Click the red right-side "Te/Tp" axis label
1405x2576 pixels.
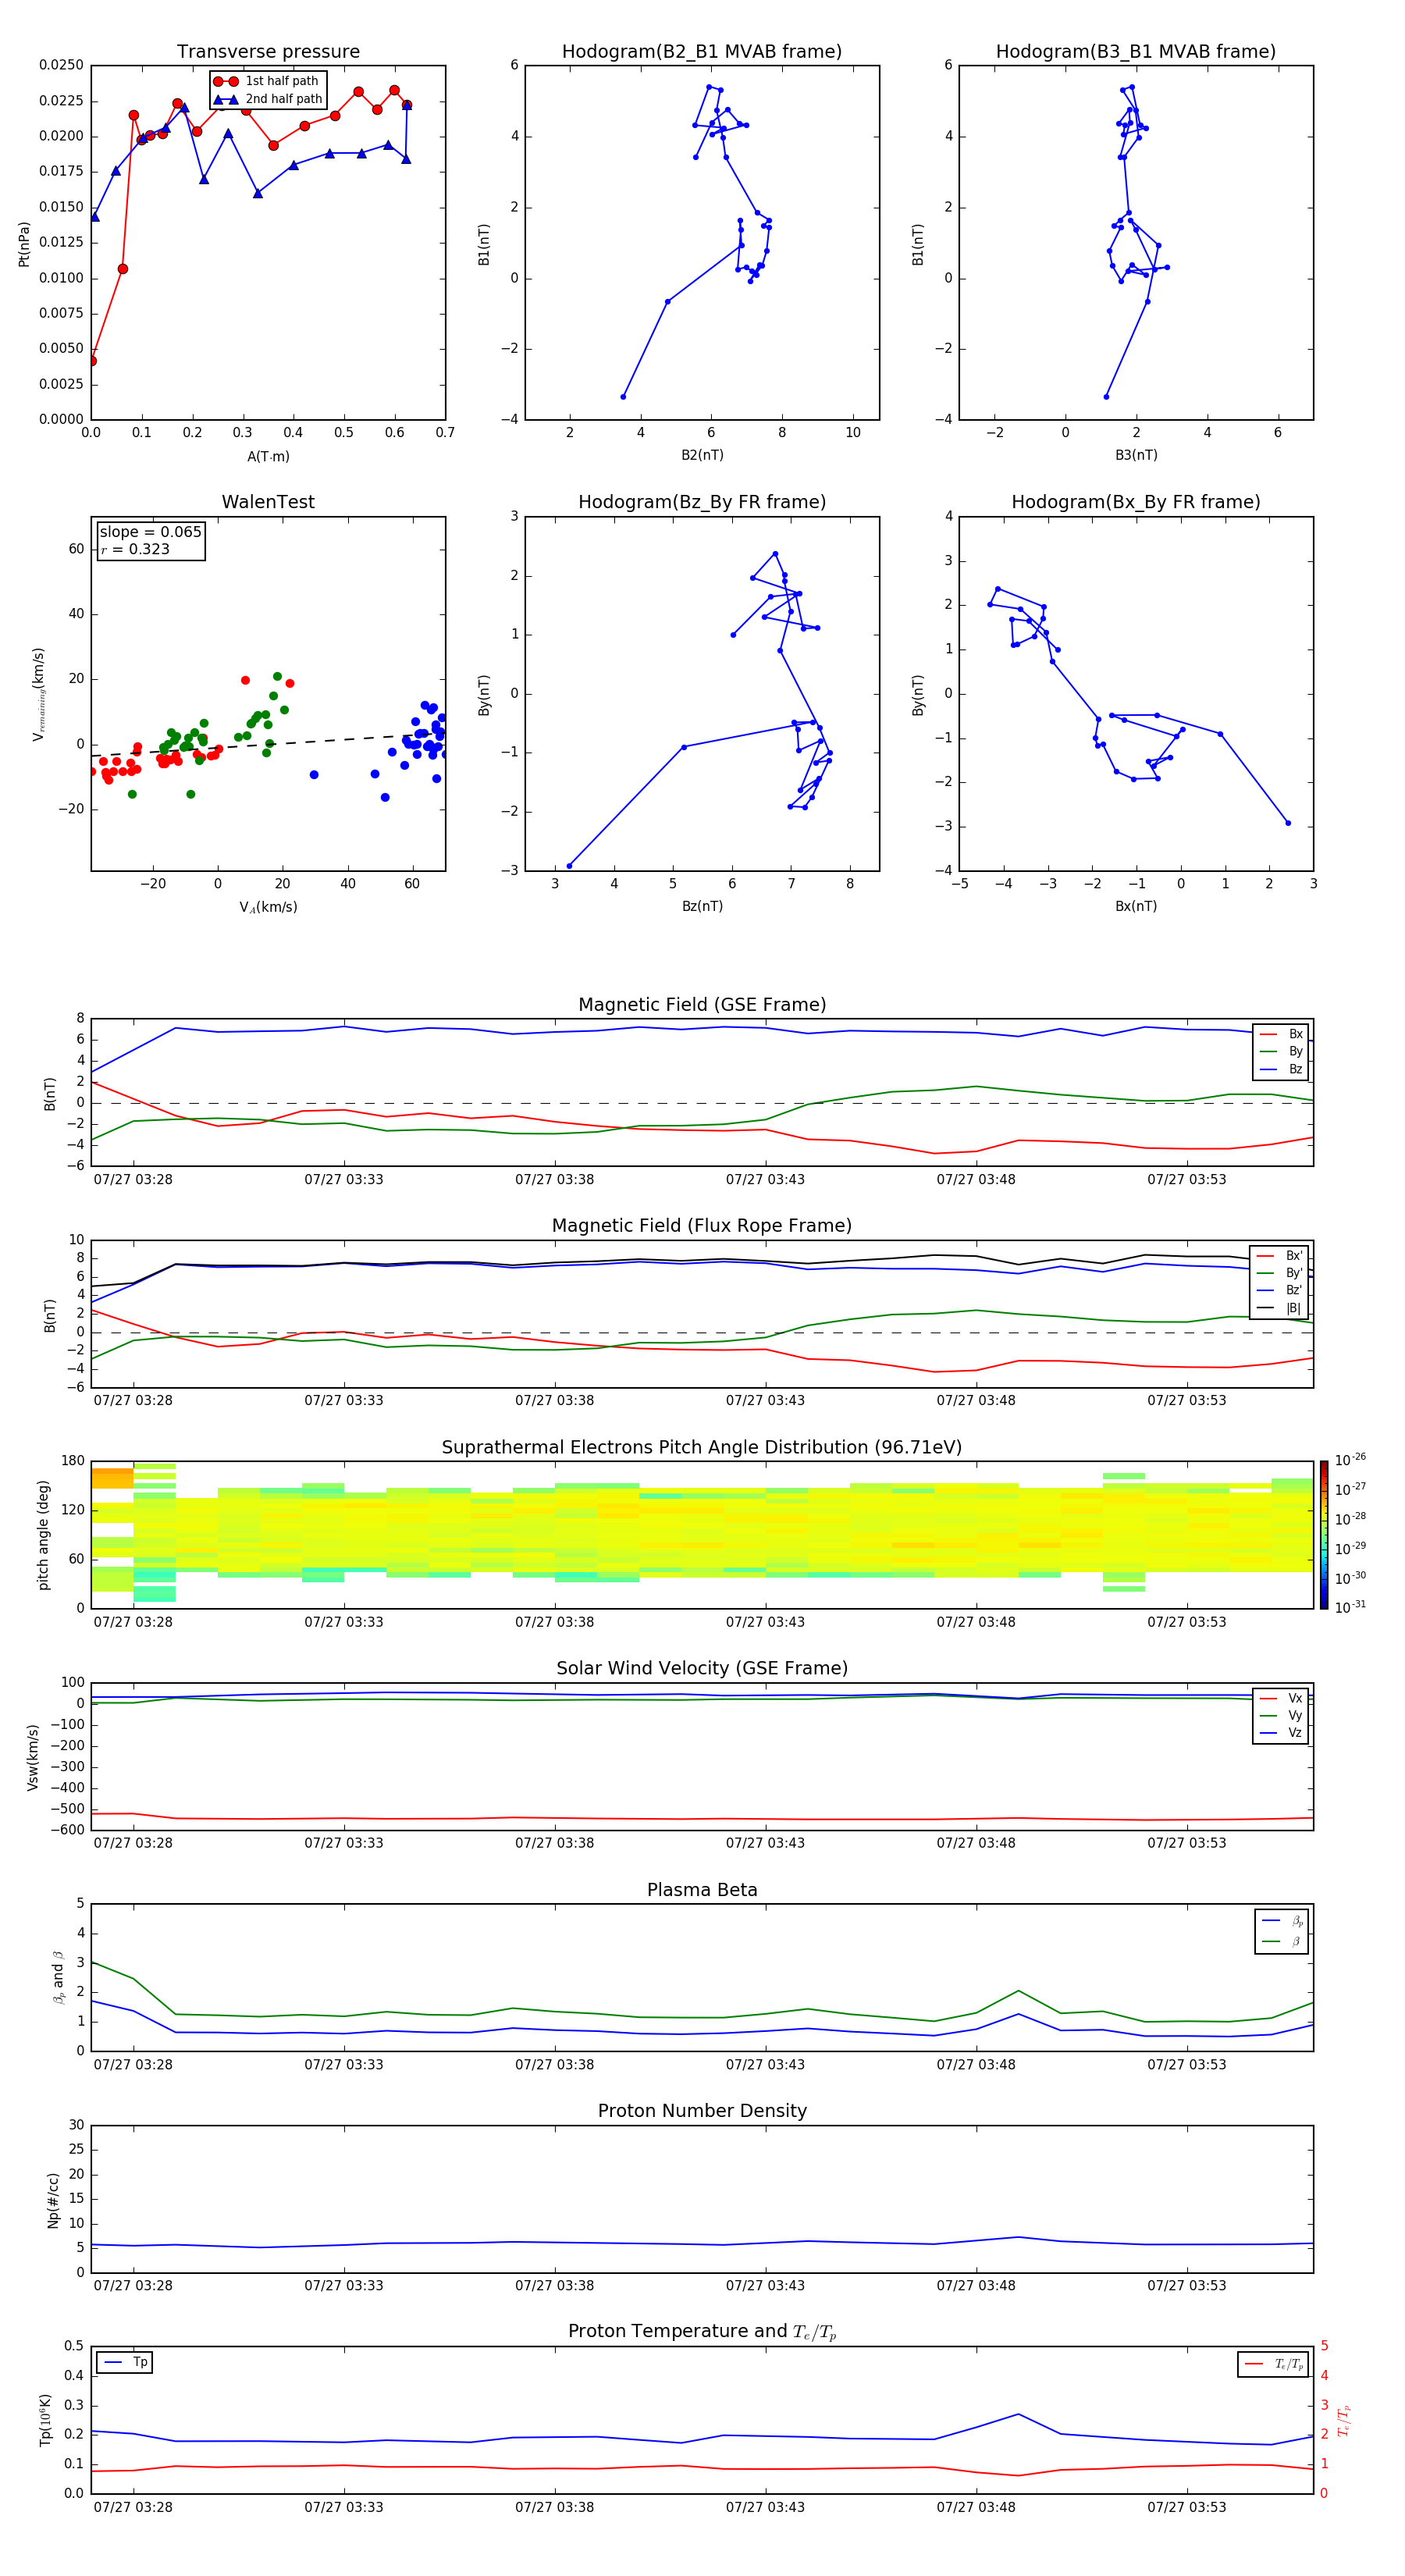[1343, 2420]
